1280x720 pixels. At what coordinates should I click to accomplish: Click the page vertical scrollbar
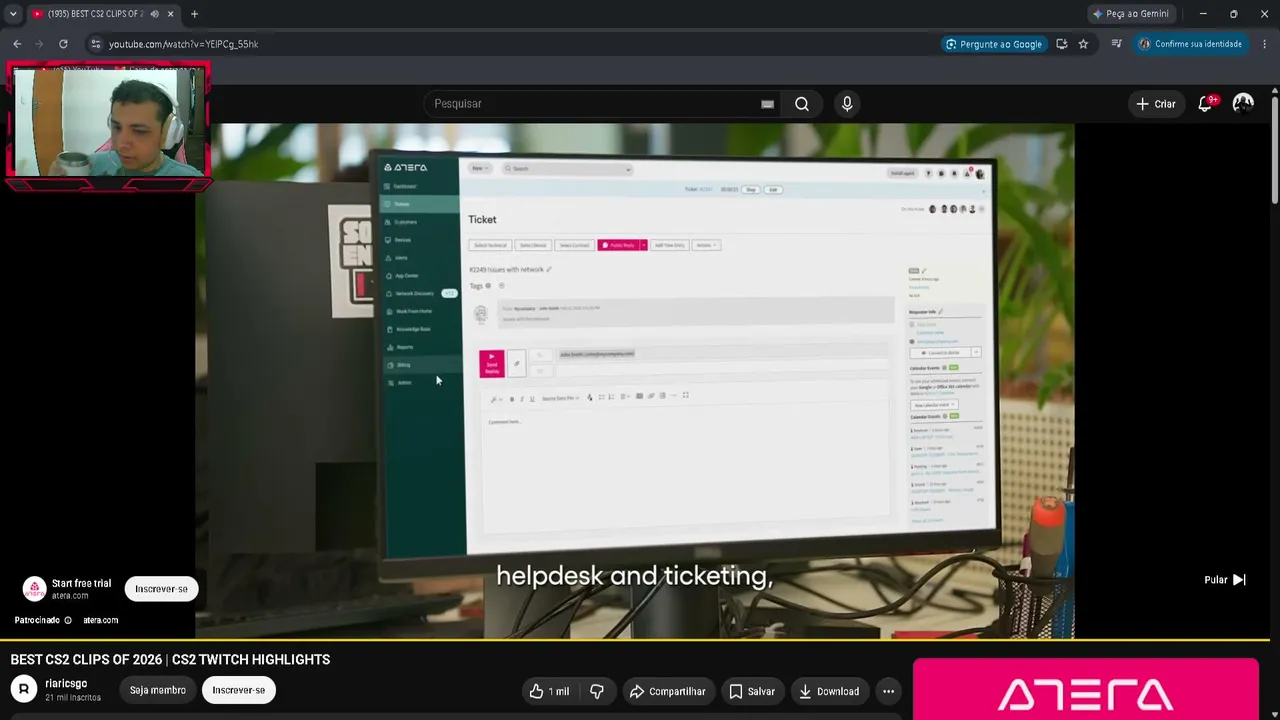click(1274, 400)
